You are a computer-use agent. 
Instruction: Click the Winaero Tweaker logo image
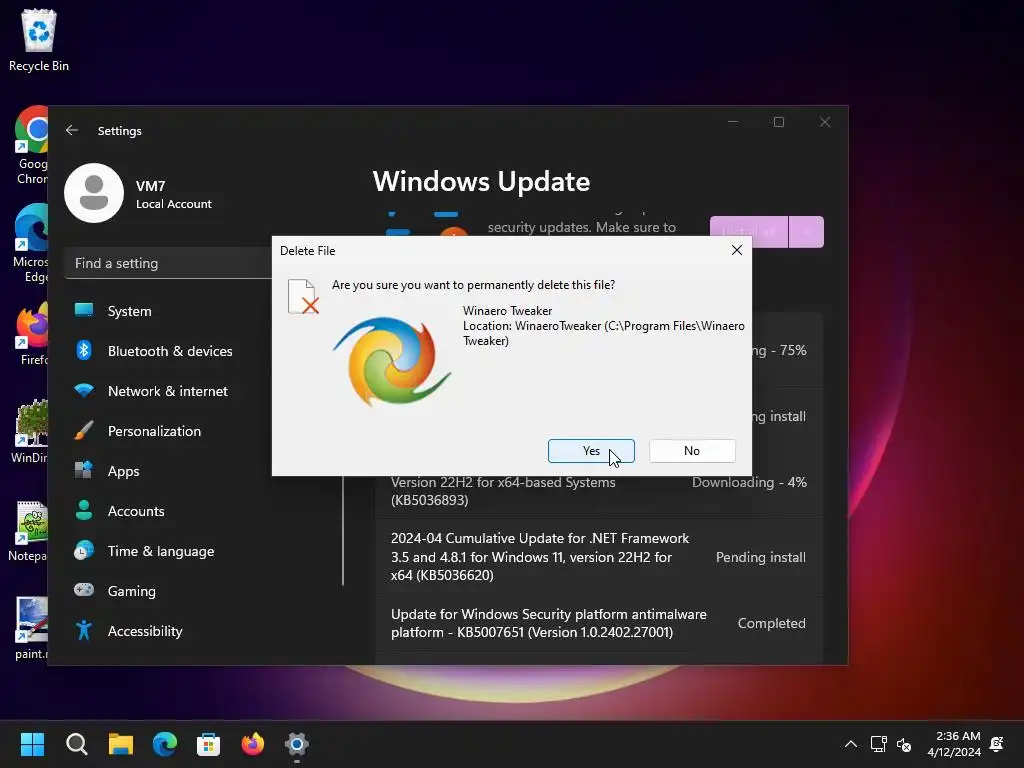[x=392, y=361]
